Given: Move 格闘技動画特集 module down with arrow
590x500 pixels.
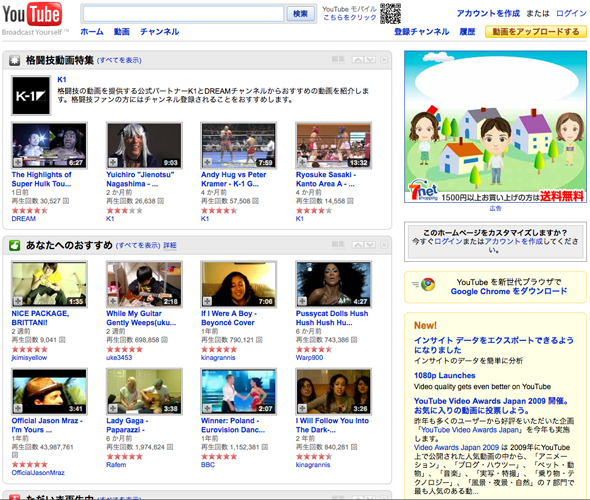Looking at the screenshot, I should point(370,59).
